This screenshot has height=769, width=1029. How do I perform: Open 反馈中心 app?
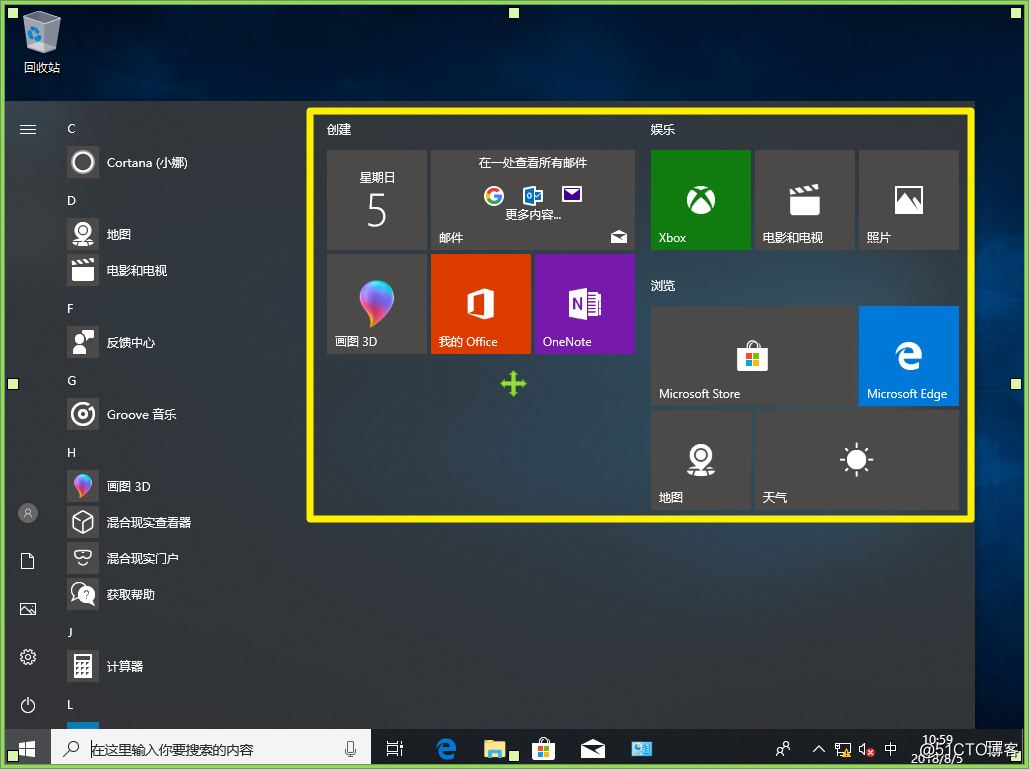(111, 342)
